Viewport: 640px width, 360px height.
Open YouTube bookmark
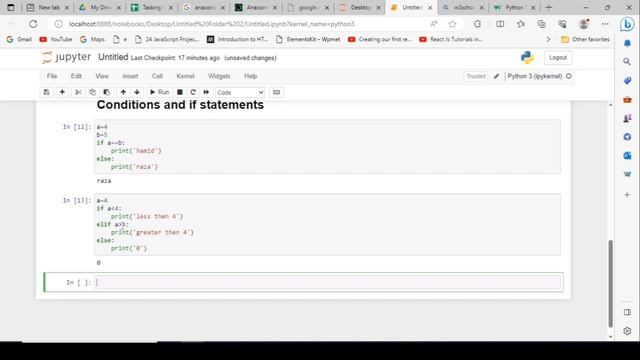click(56, 40)
